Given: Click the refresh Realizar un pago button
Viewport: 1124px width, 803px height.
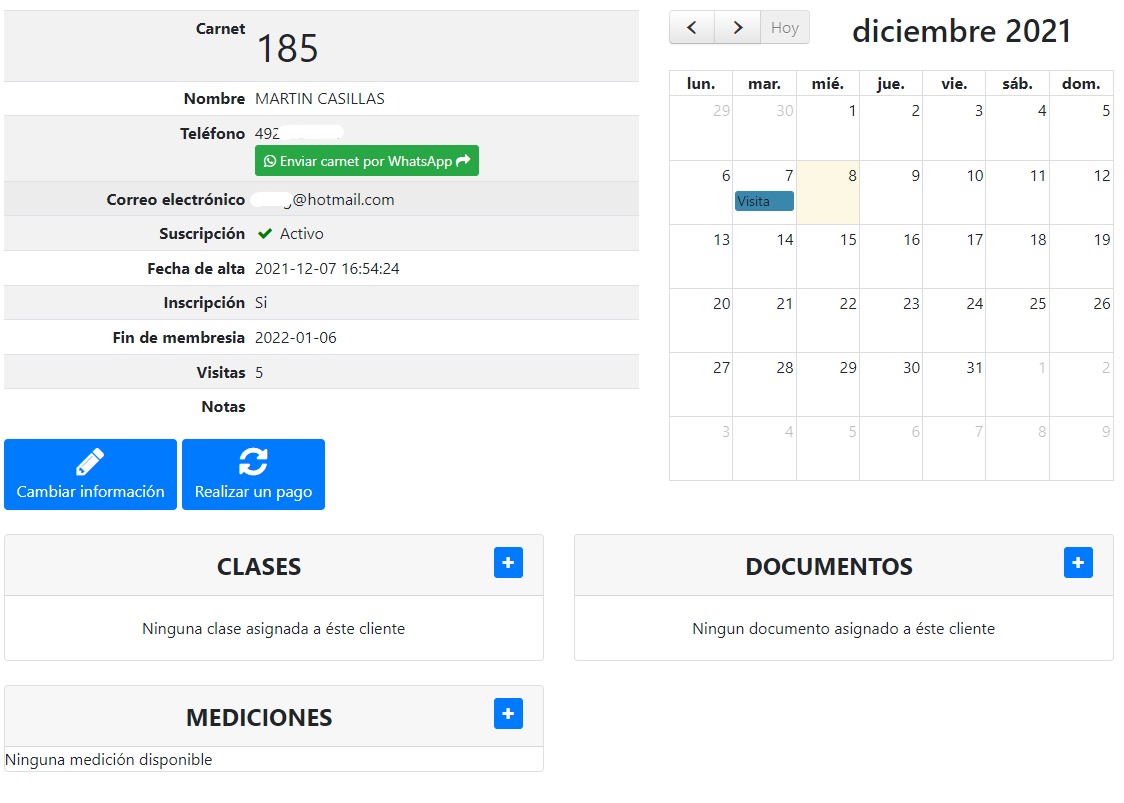Looking at the screenshot, I should [x=253, y=475].
